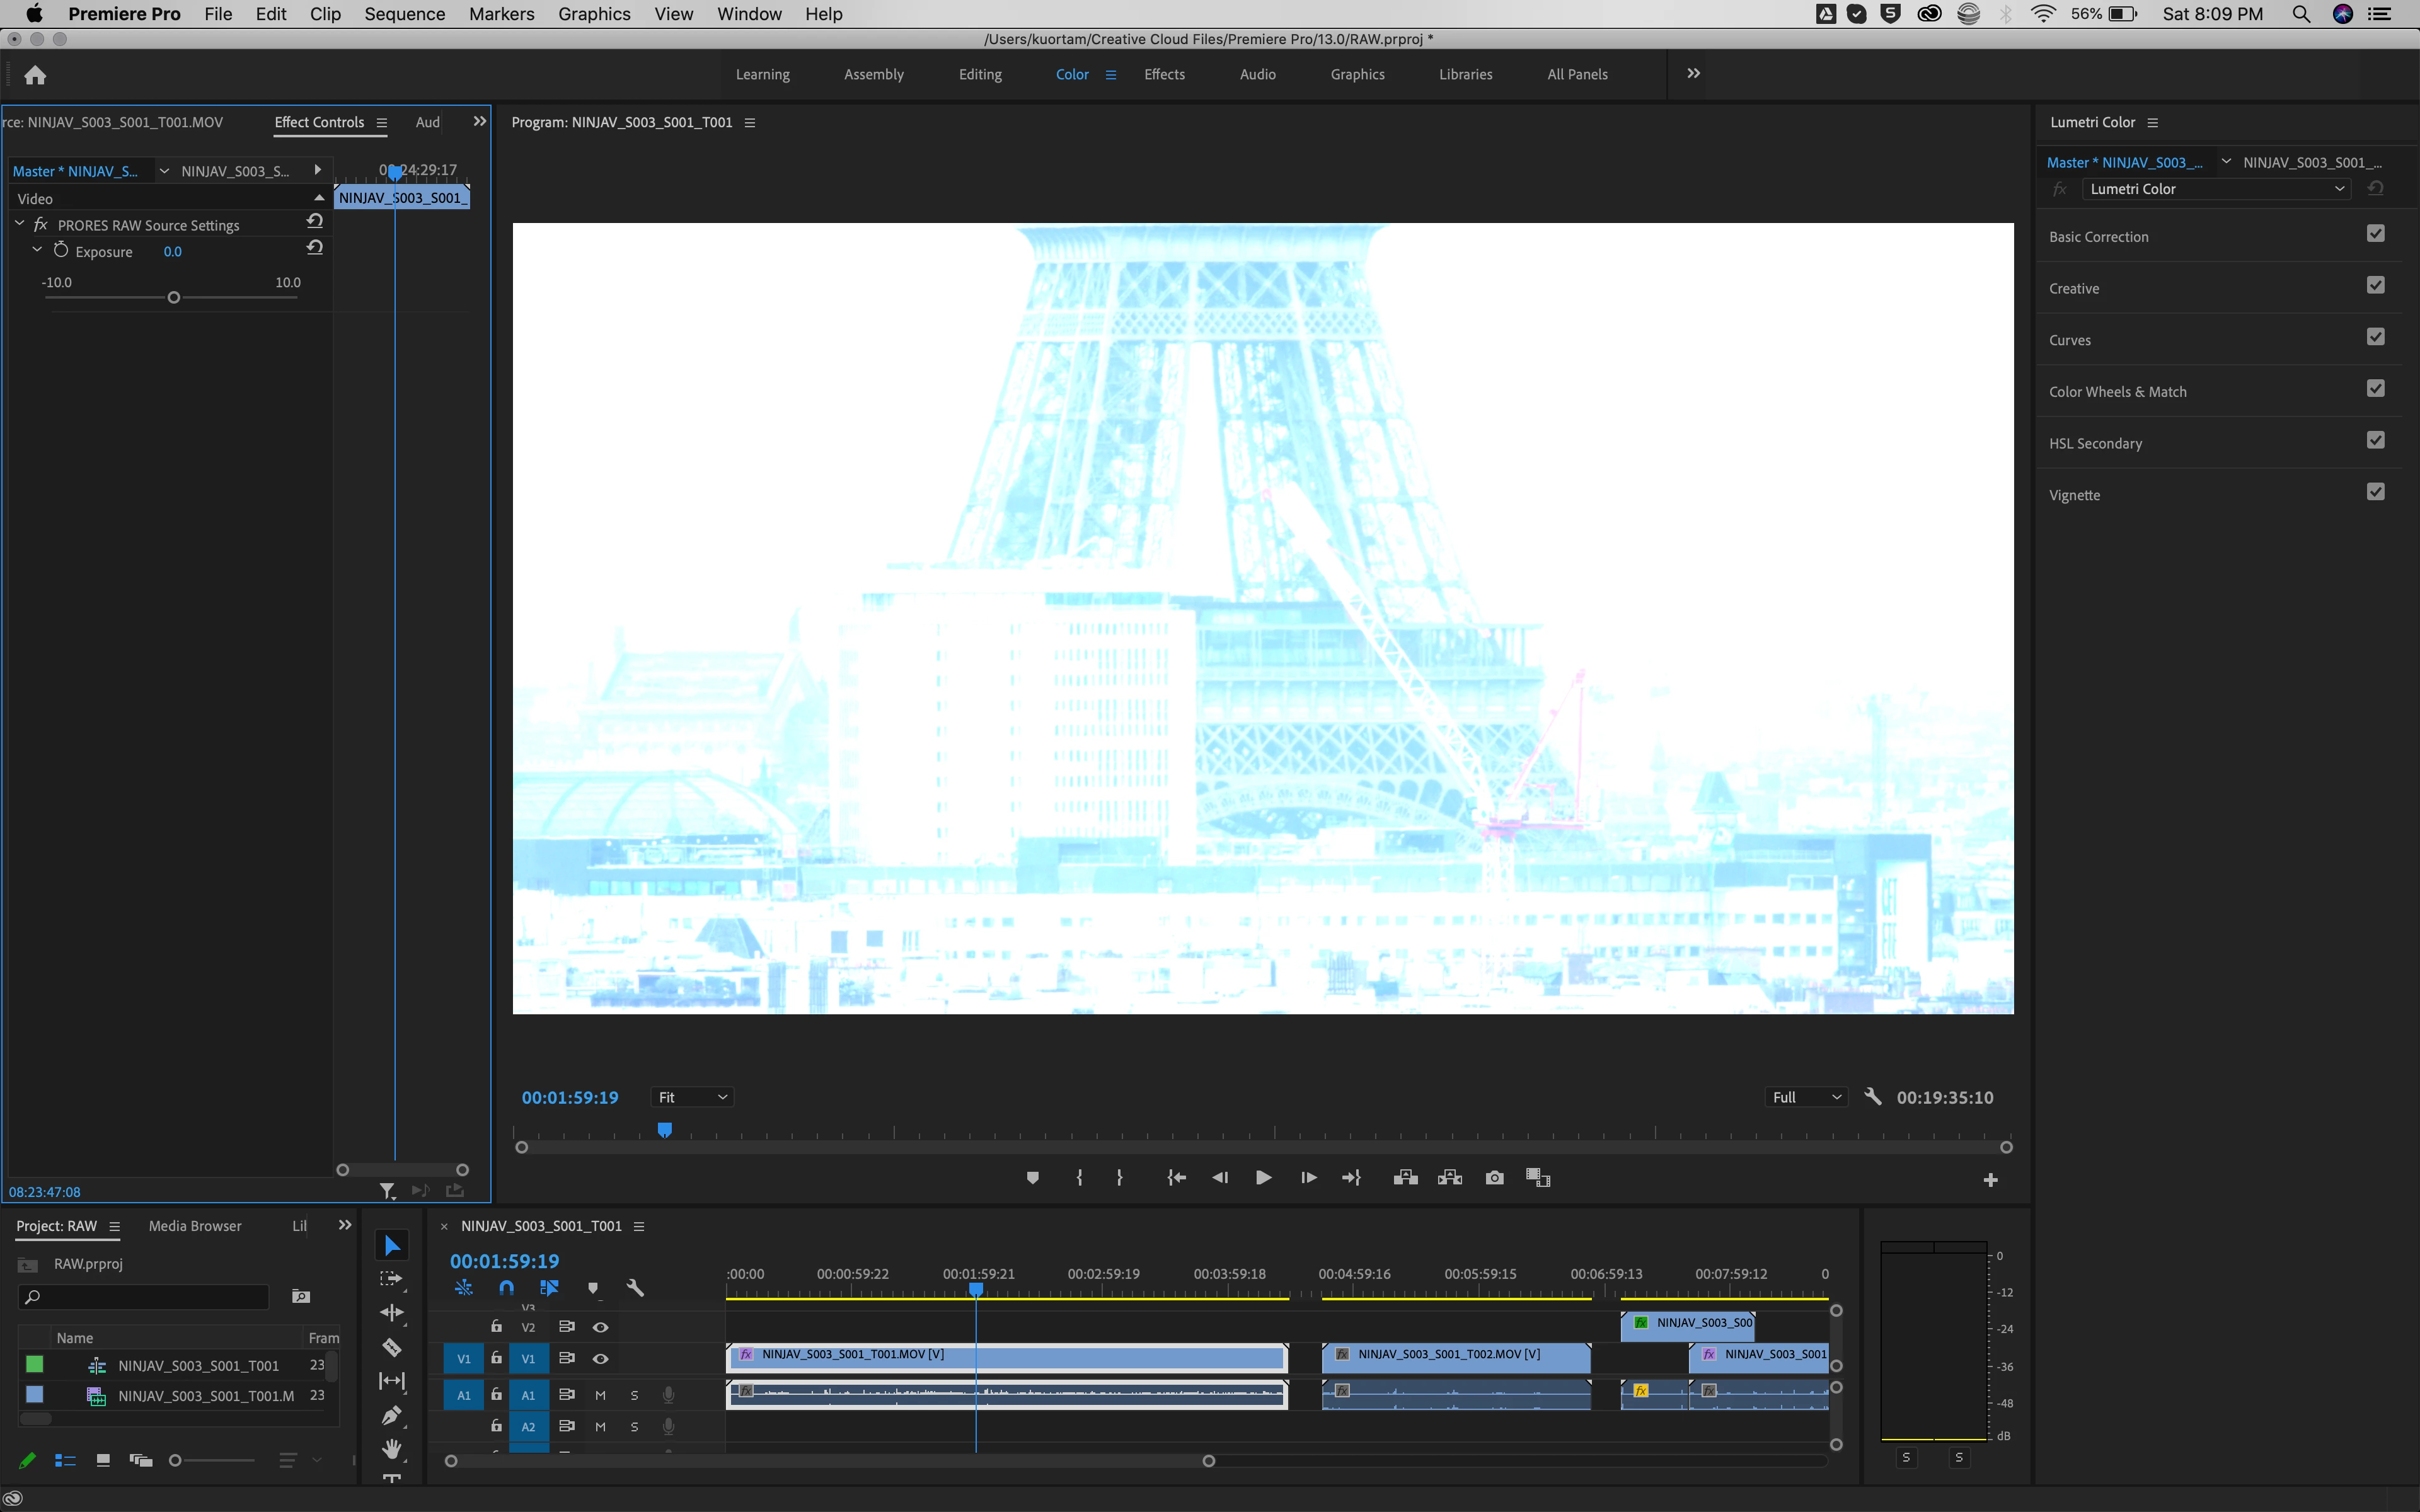Screen dimensions: 2420x1512
Task: Open timeline wrench display settings
Action: click(x=635, y=1288)
